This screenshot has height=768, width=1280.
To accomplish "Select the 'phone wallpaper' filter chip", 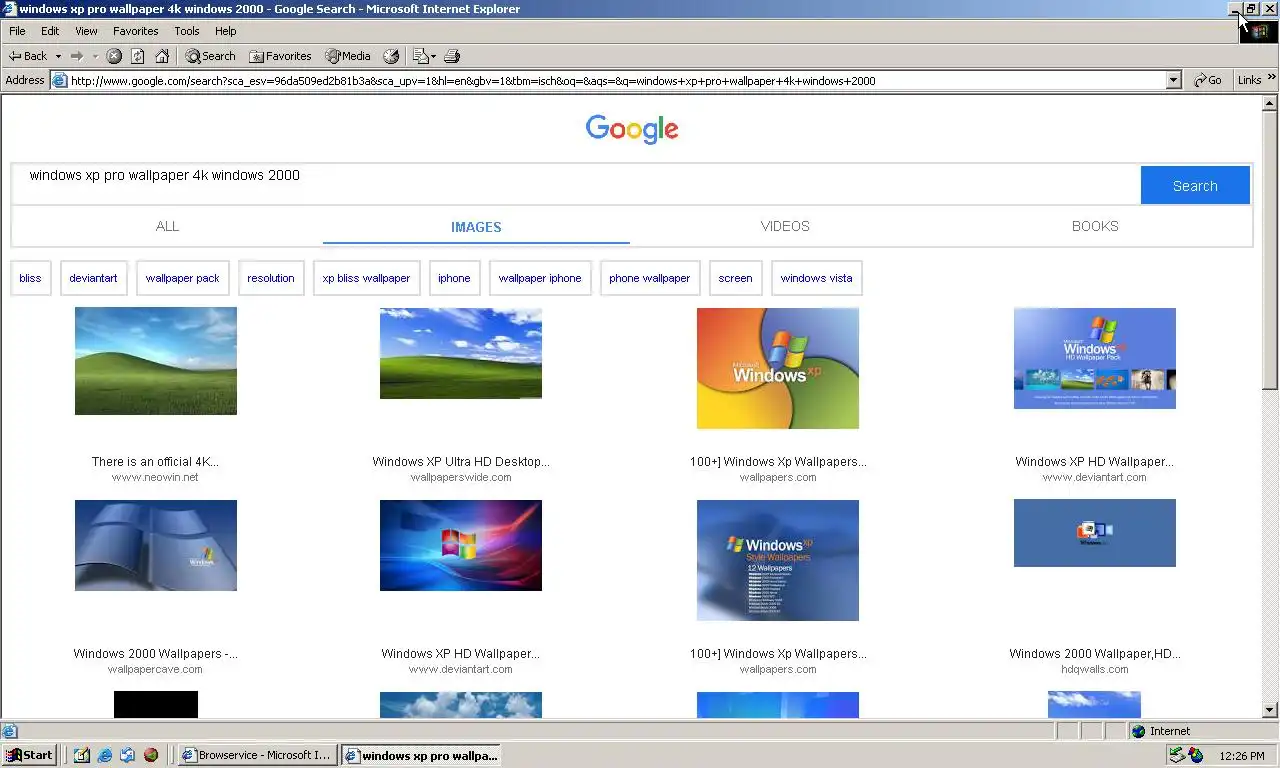I will 649,278.
